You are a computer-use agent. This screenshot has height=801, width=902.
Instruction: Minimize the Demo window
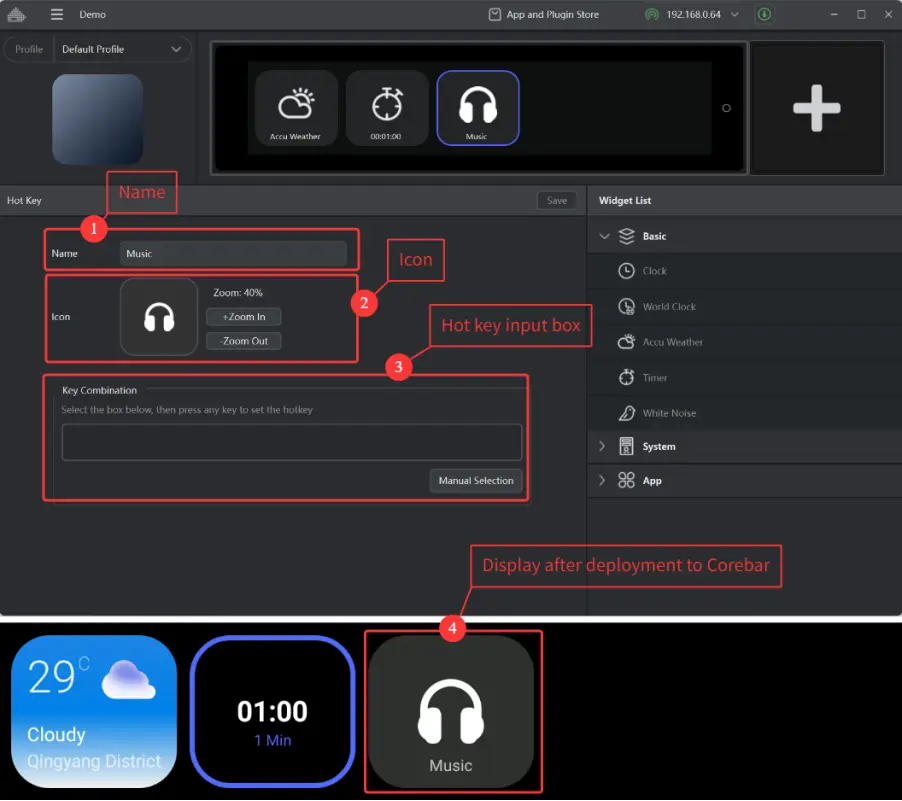tap(834, 14)
